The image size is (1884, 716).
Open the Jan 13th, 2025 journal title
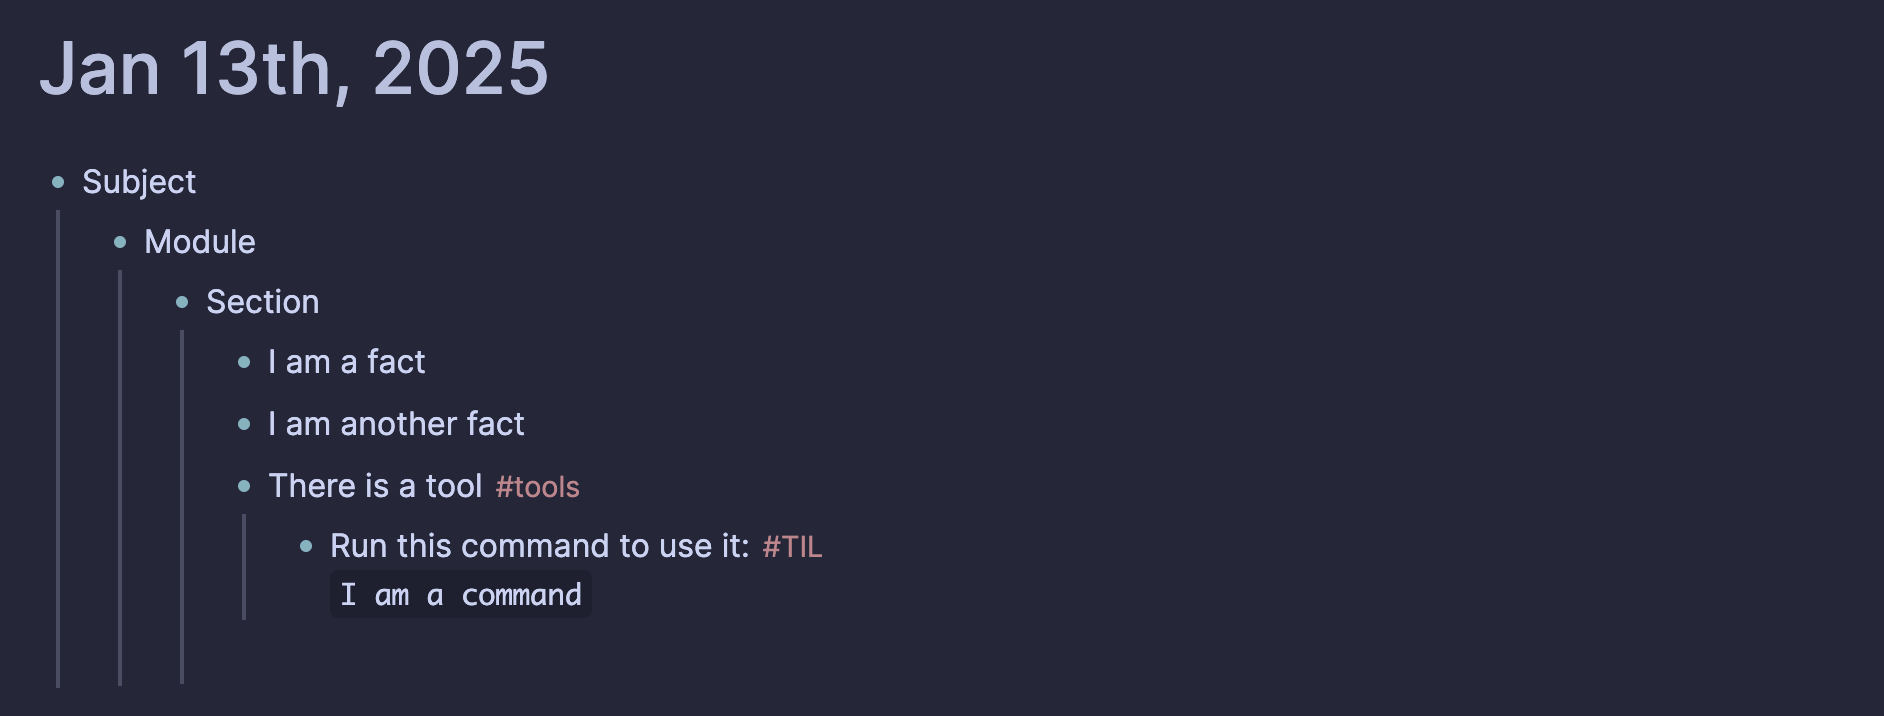[294, 70]
